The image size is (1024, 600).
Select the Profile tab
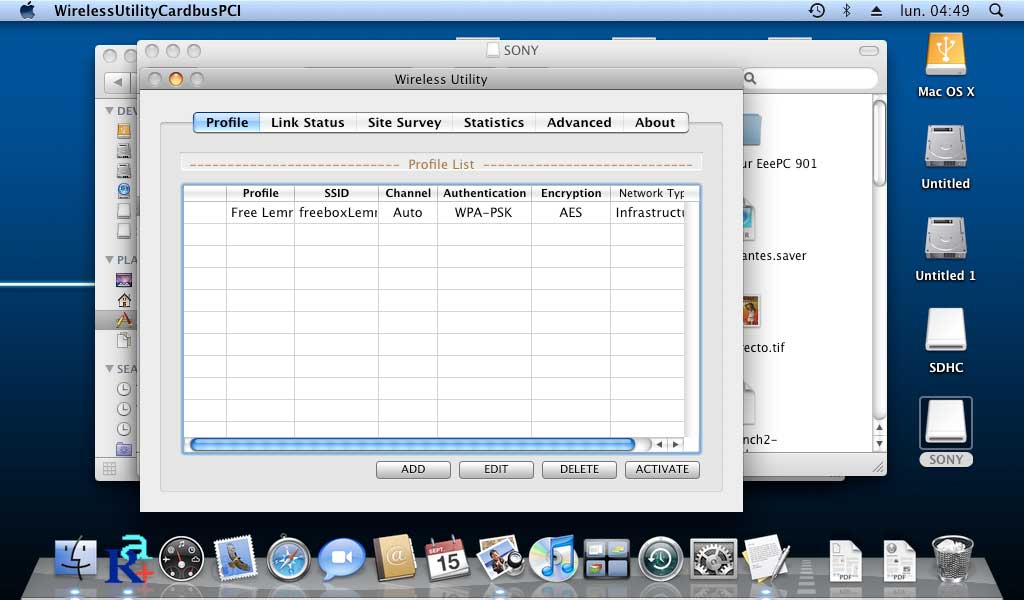[227, 123]
